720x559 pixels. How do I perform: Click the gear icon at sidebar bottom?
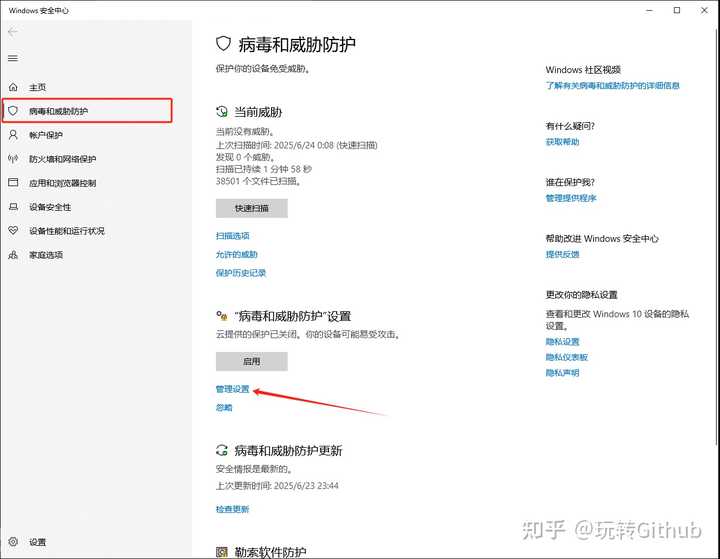pyautogui.click(x=13, y=542)
